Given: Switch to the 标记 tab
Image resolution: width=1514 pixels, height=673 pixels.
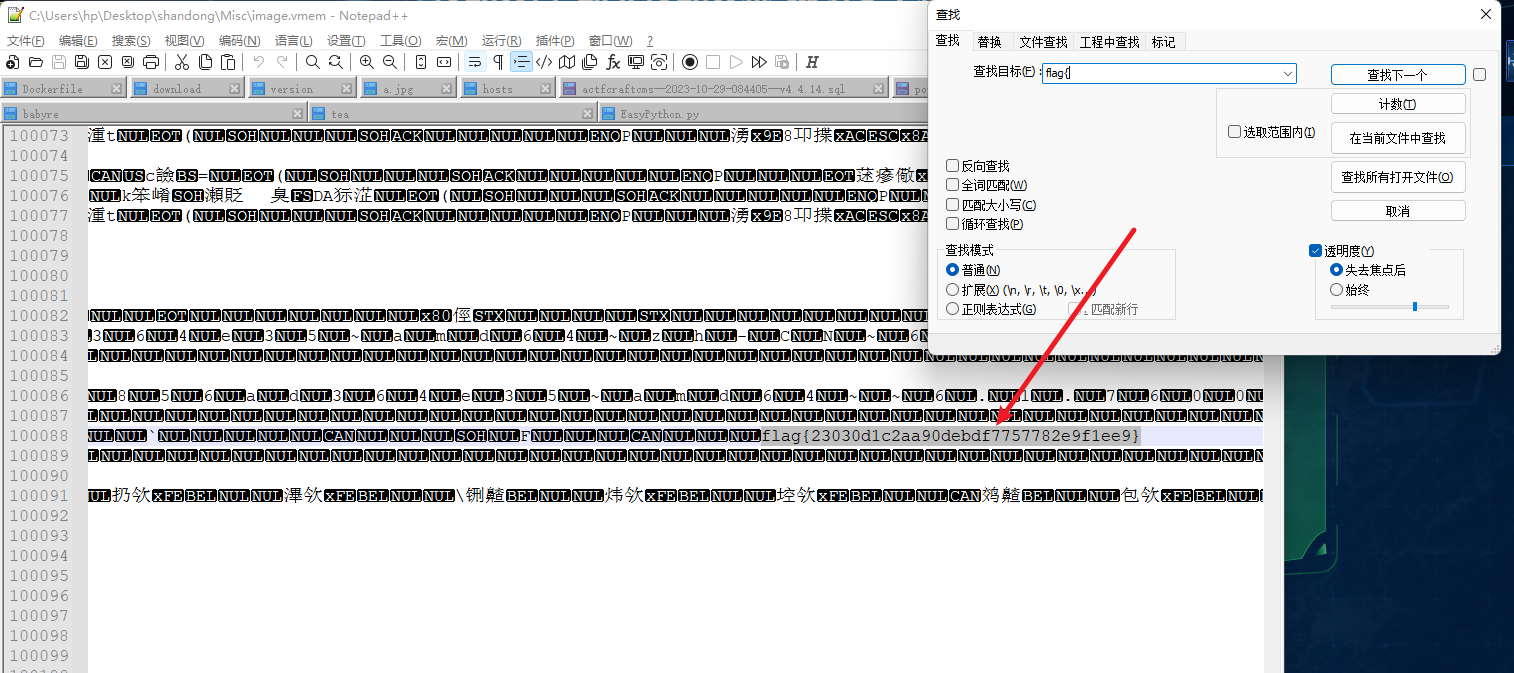Looking at the screenshot, I should (x=1163, y=42).
